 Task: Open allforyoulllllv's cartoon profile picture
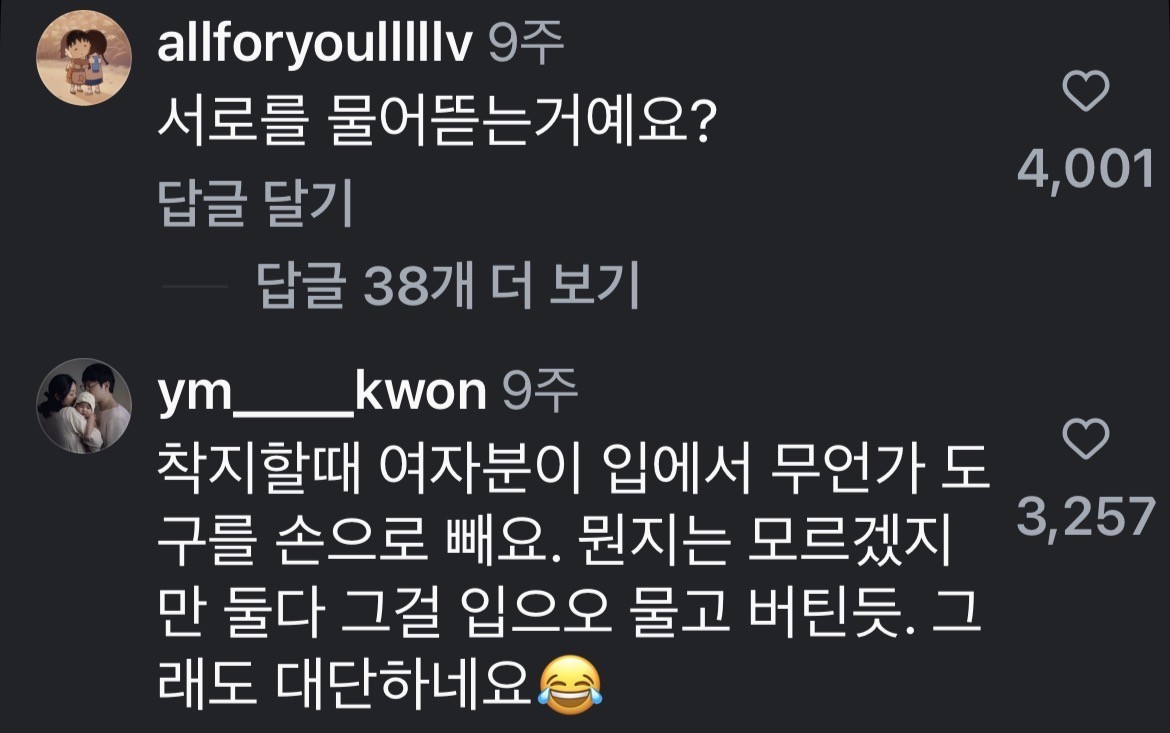84,57
